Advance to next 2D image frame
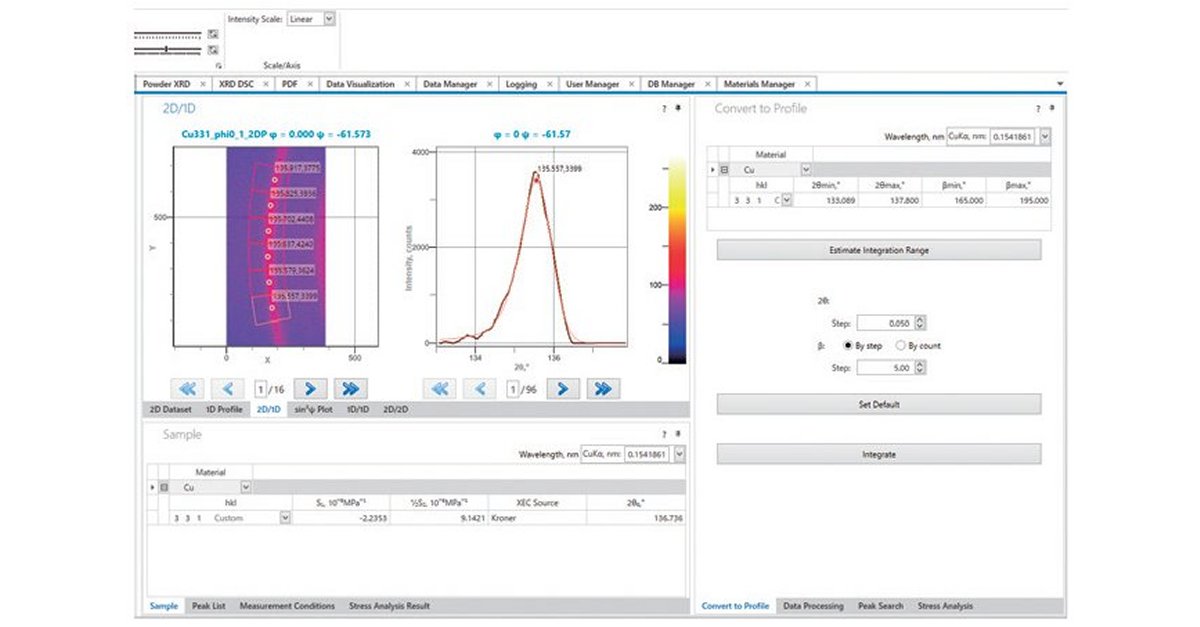1200x627 pixels. pos(311,388)
